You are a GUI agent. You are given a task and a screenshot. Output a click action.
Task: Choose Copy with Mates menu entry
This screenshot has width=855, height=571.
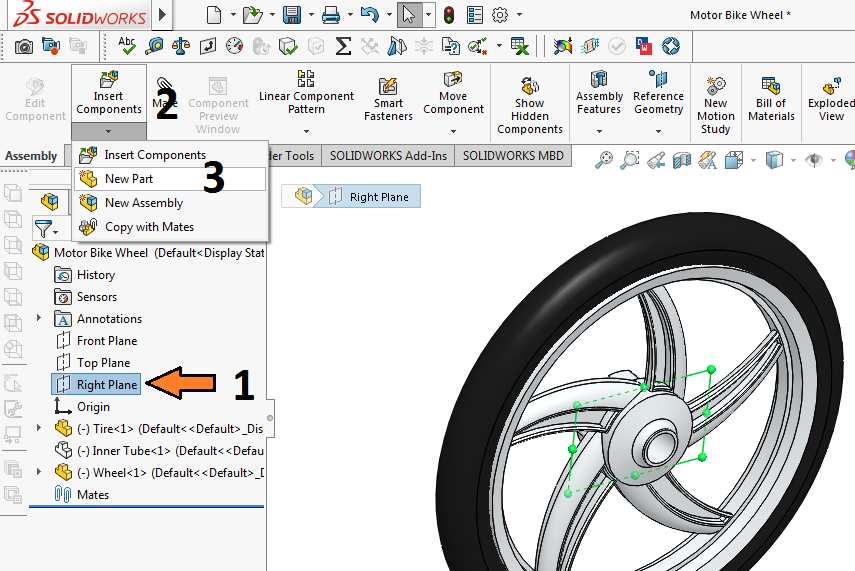coord(170,227)
